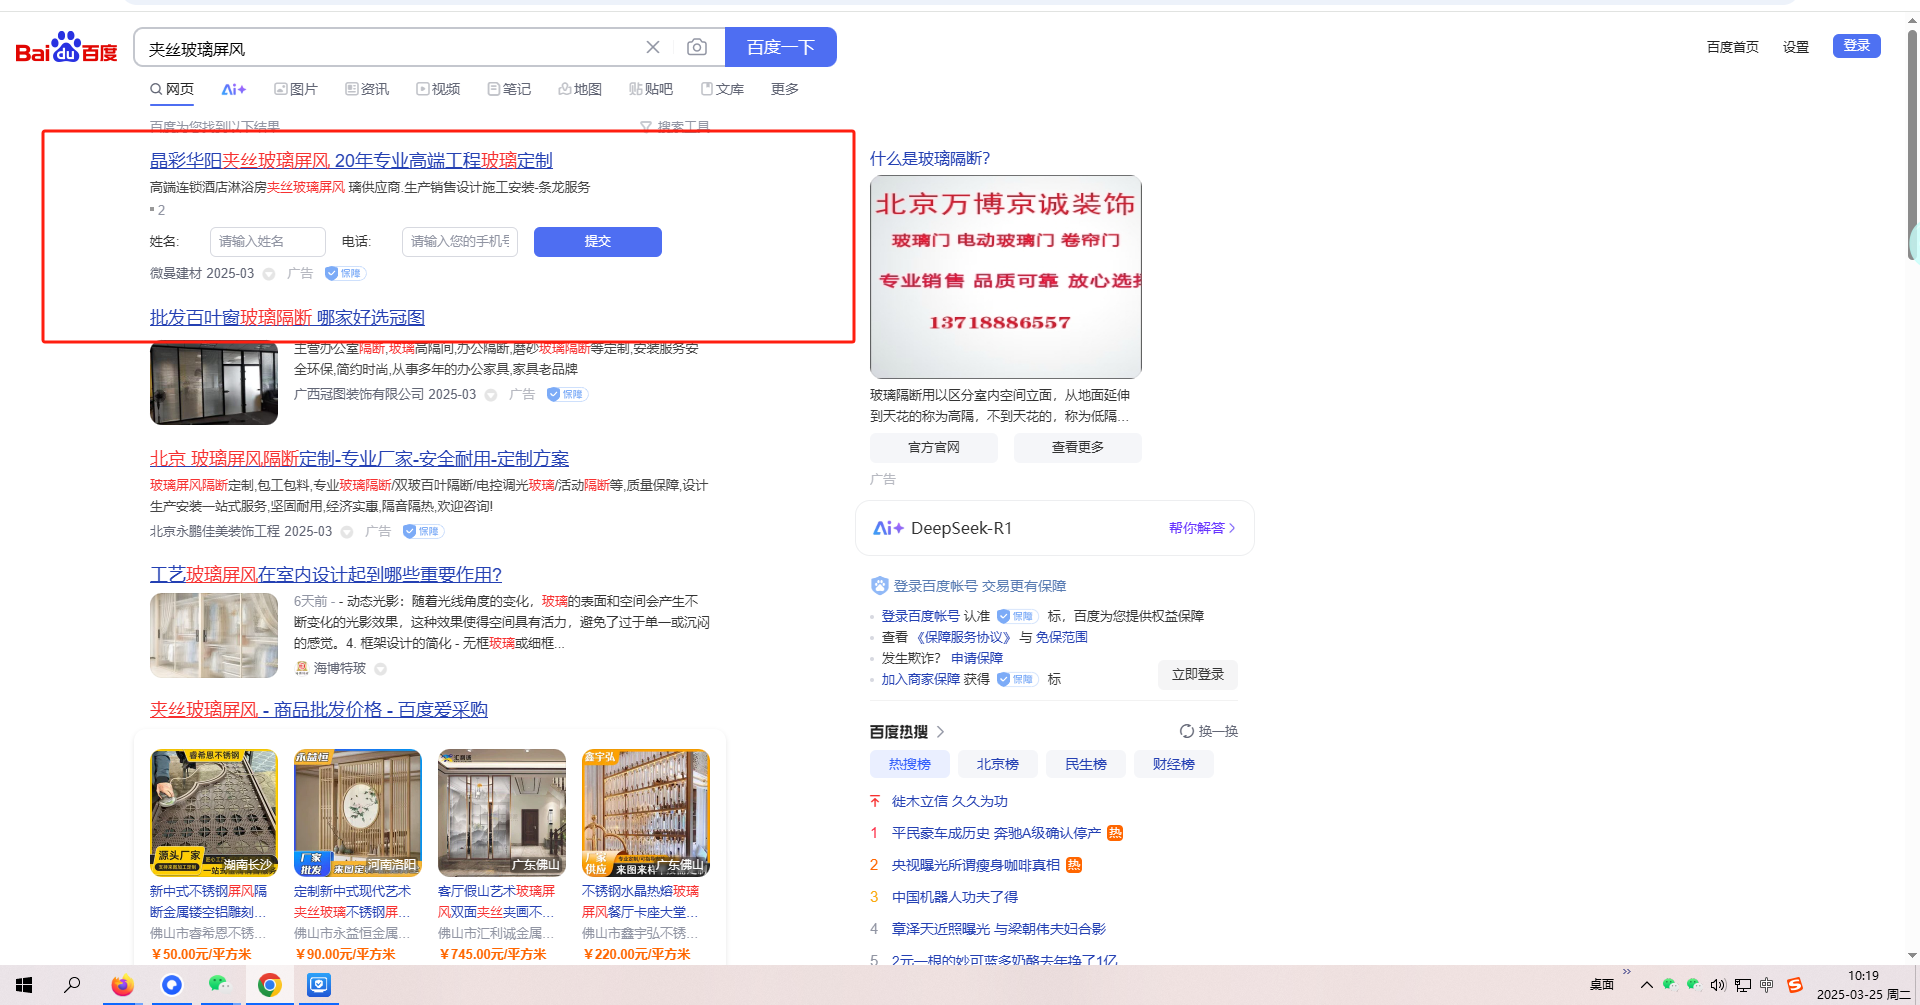
Task: Open the 工艺玻璃屏风 article link
Action: click(x=325, y=574)
